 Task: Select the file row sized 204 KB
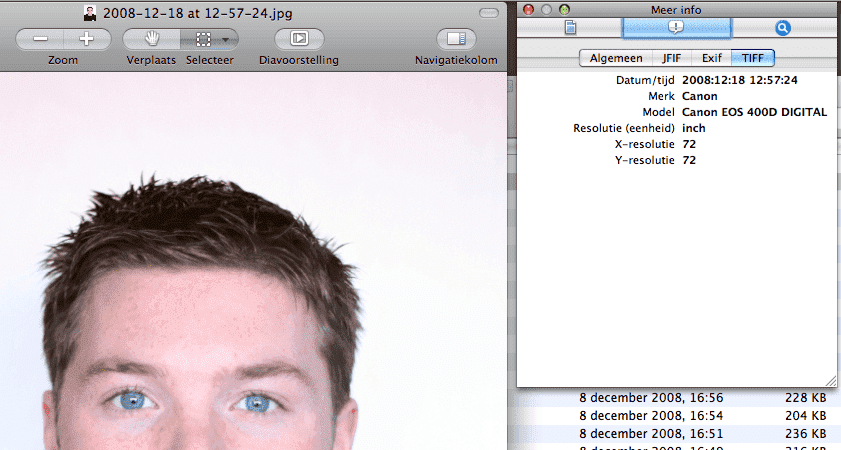point(804,415)
